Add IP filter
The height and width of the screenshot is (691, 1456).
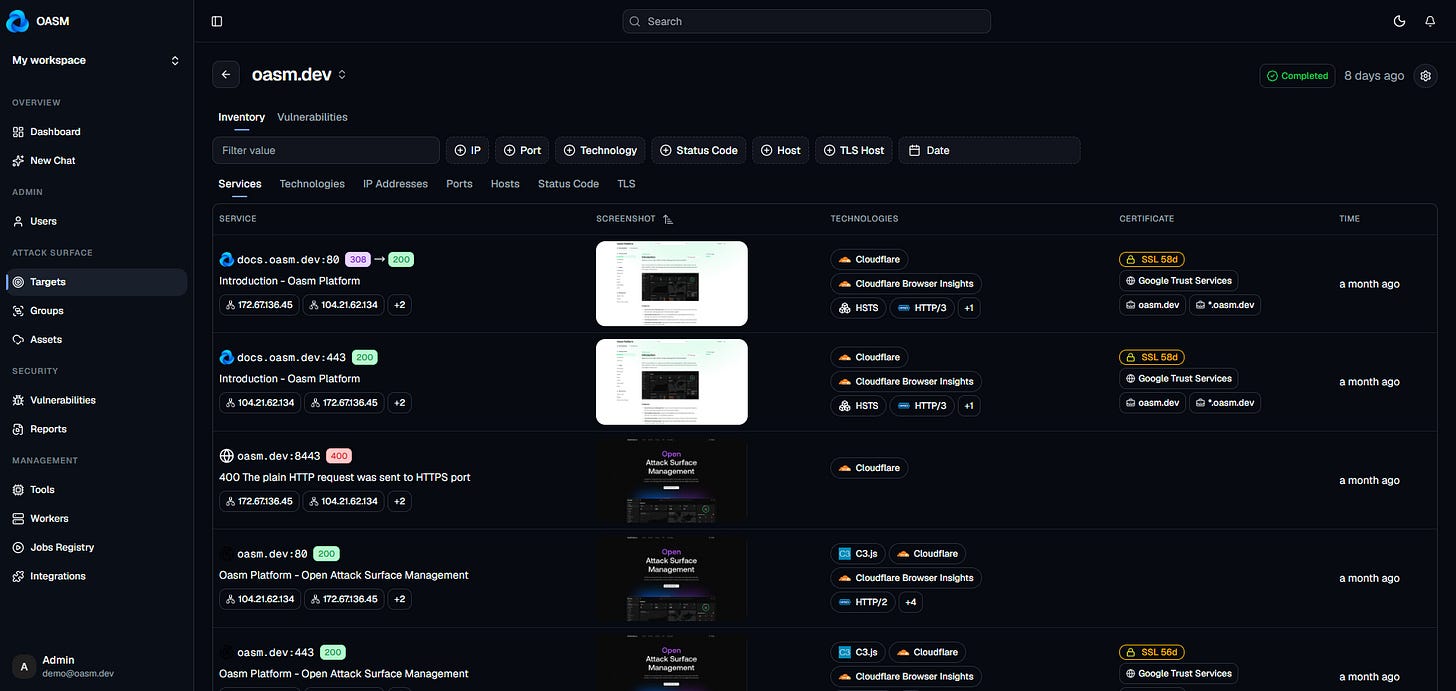pyautogui.click(x=467, y=150)
